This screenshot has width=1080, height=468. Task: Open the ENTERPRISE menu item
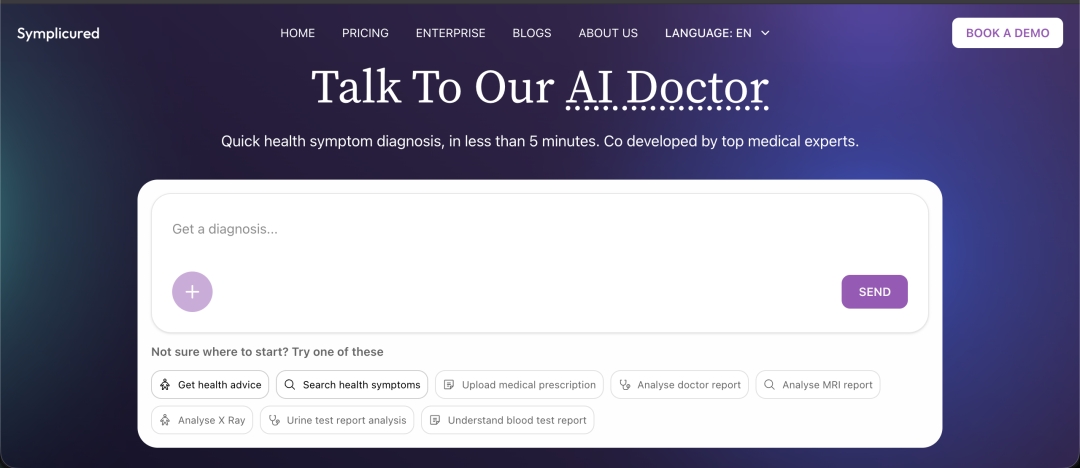click(450, 33)
